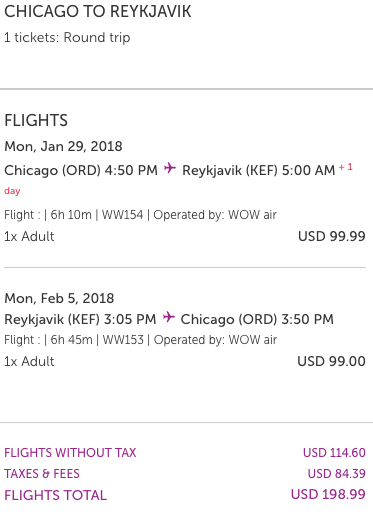The image size is (373, 514).
Task: Click the USD 99.99 outbound fare
Action: tap(332, 236)
